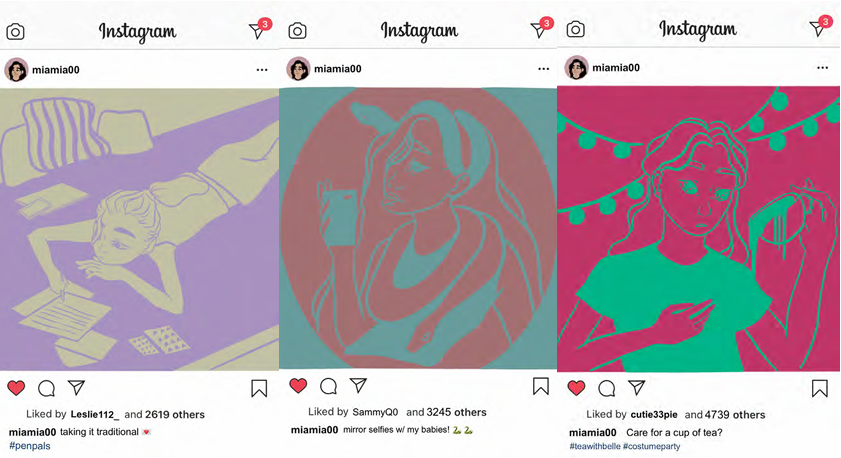View liker Leslie112_ profile
841x458 pixels.
(94, 415)
